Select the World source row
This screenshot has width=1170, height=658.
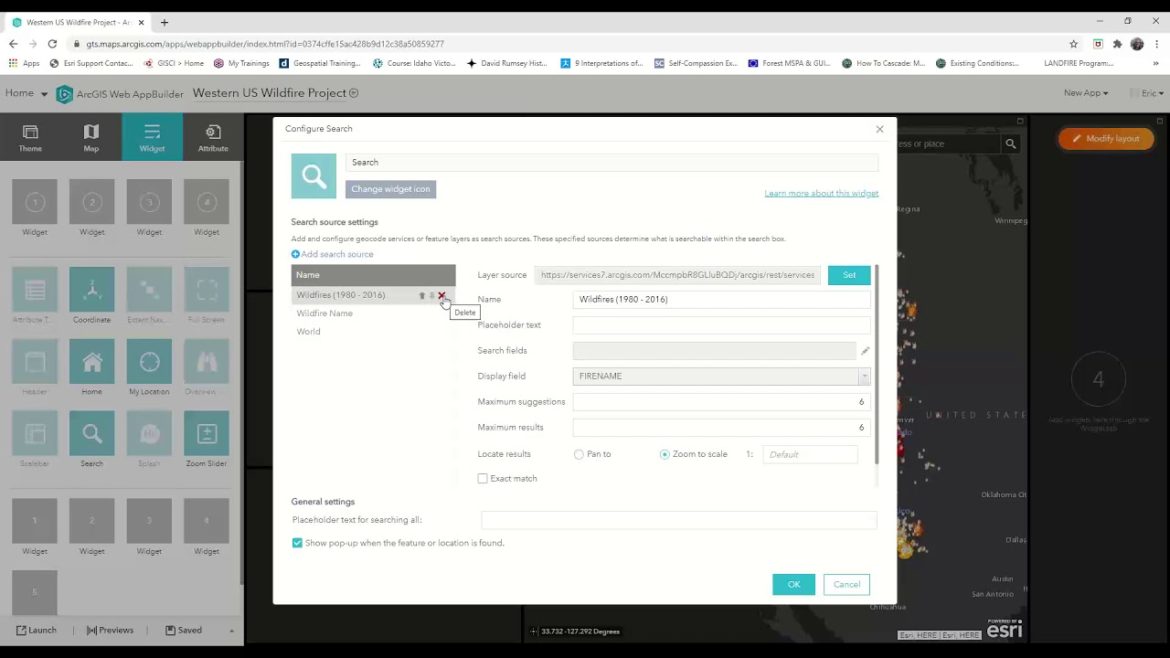coord(373,331)
